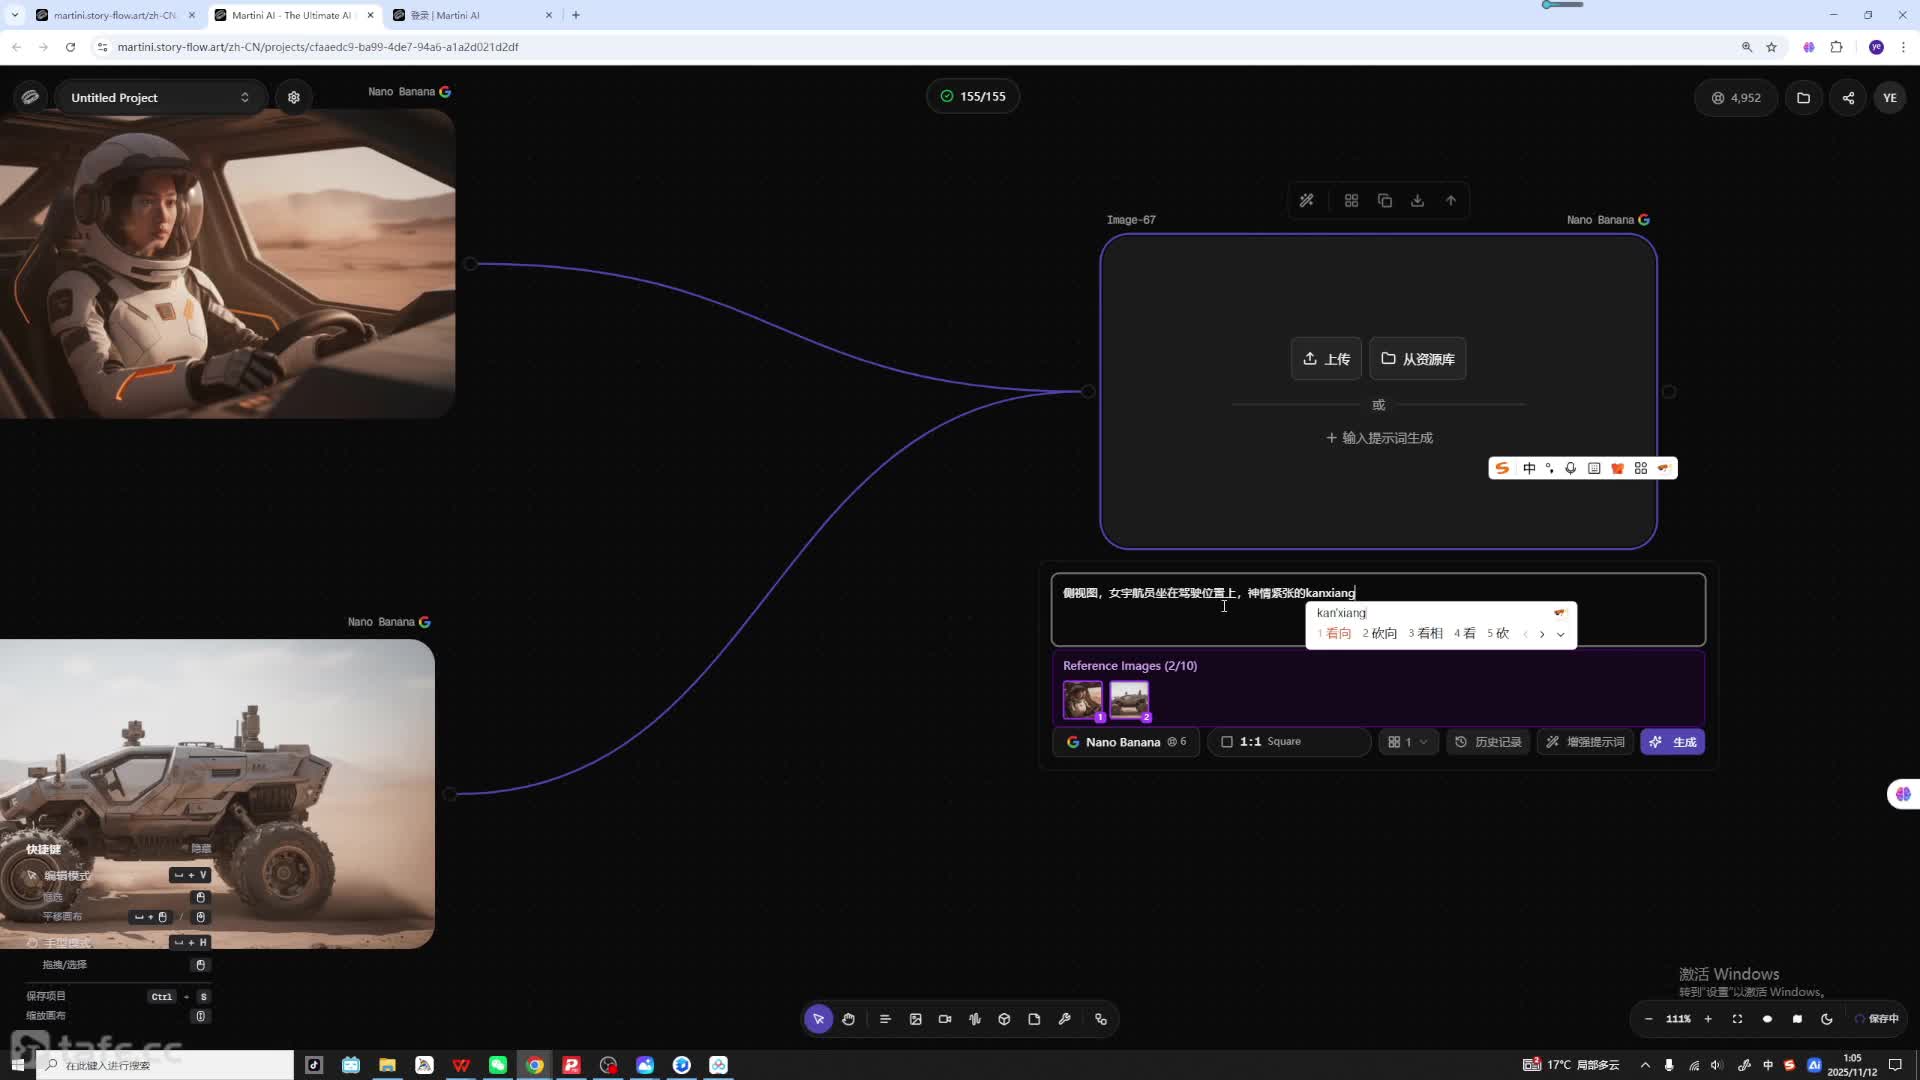This screenshot has height=1080, width=1920.
Task: Open the Untitled Project dropdown
Action: [160, 98]
